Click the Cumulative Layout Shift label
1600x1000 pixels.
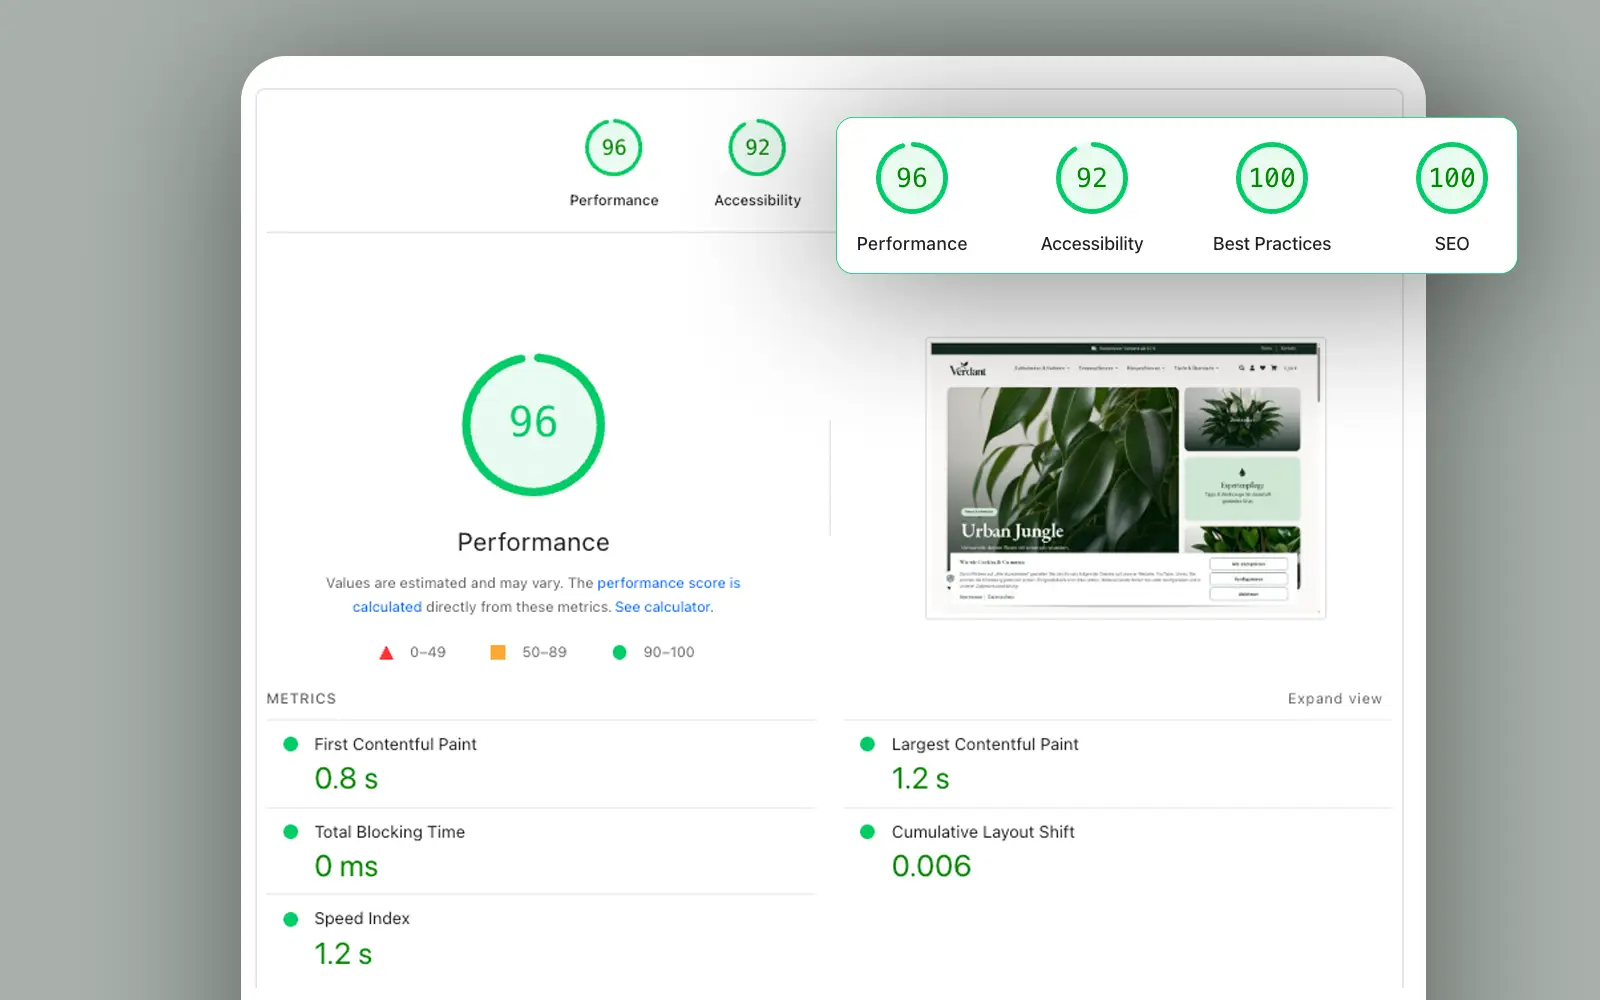pos(983,832)
